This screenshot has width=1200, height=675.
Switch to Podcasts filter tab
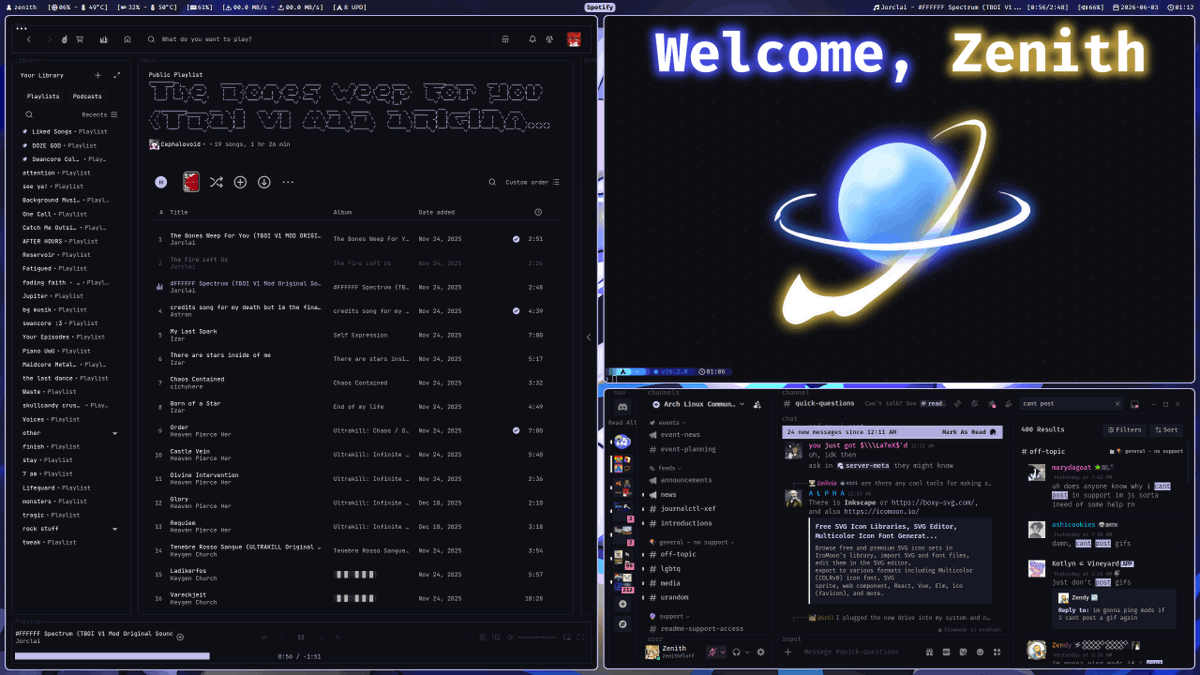pyautogui.click(x=87, y=96)
